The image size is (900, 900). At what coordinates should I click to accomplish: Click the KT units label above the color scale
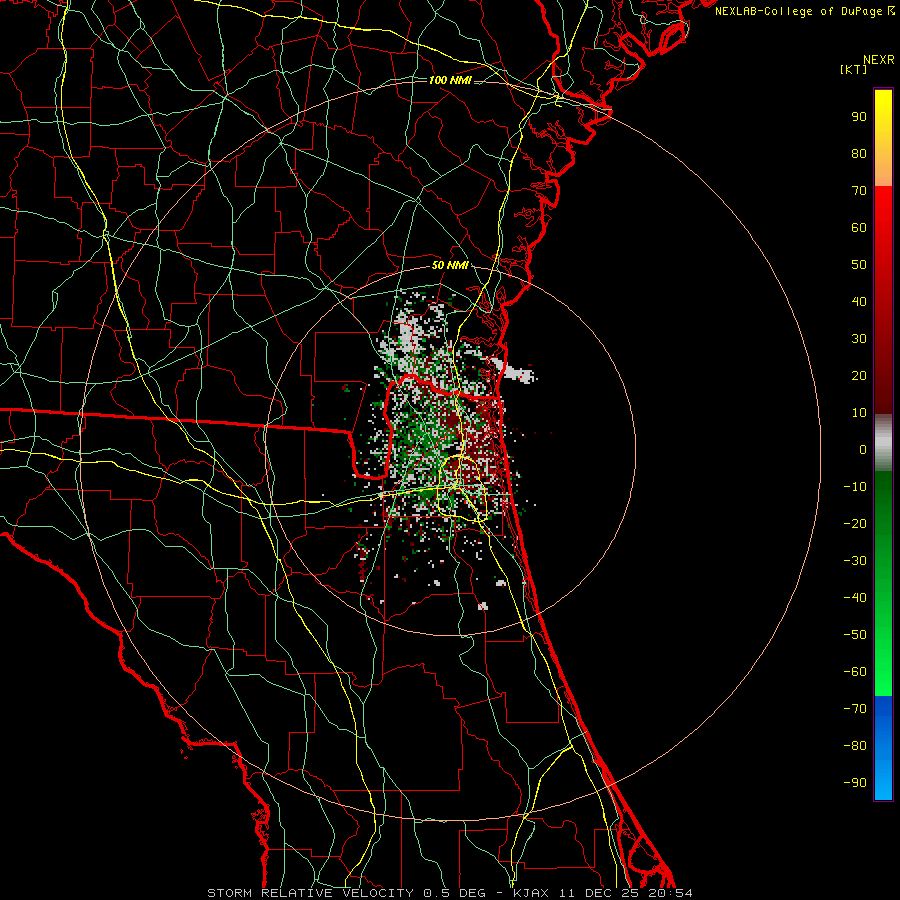pyautogui.click(x=854, y=69)
